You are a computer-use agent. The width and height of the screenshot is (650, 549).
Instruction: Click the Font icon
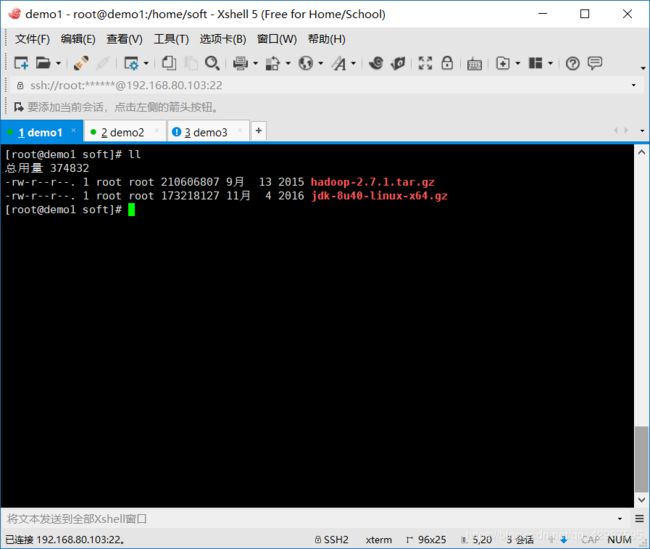(x=339, y=63)
